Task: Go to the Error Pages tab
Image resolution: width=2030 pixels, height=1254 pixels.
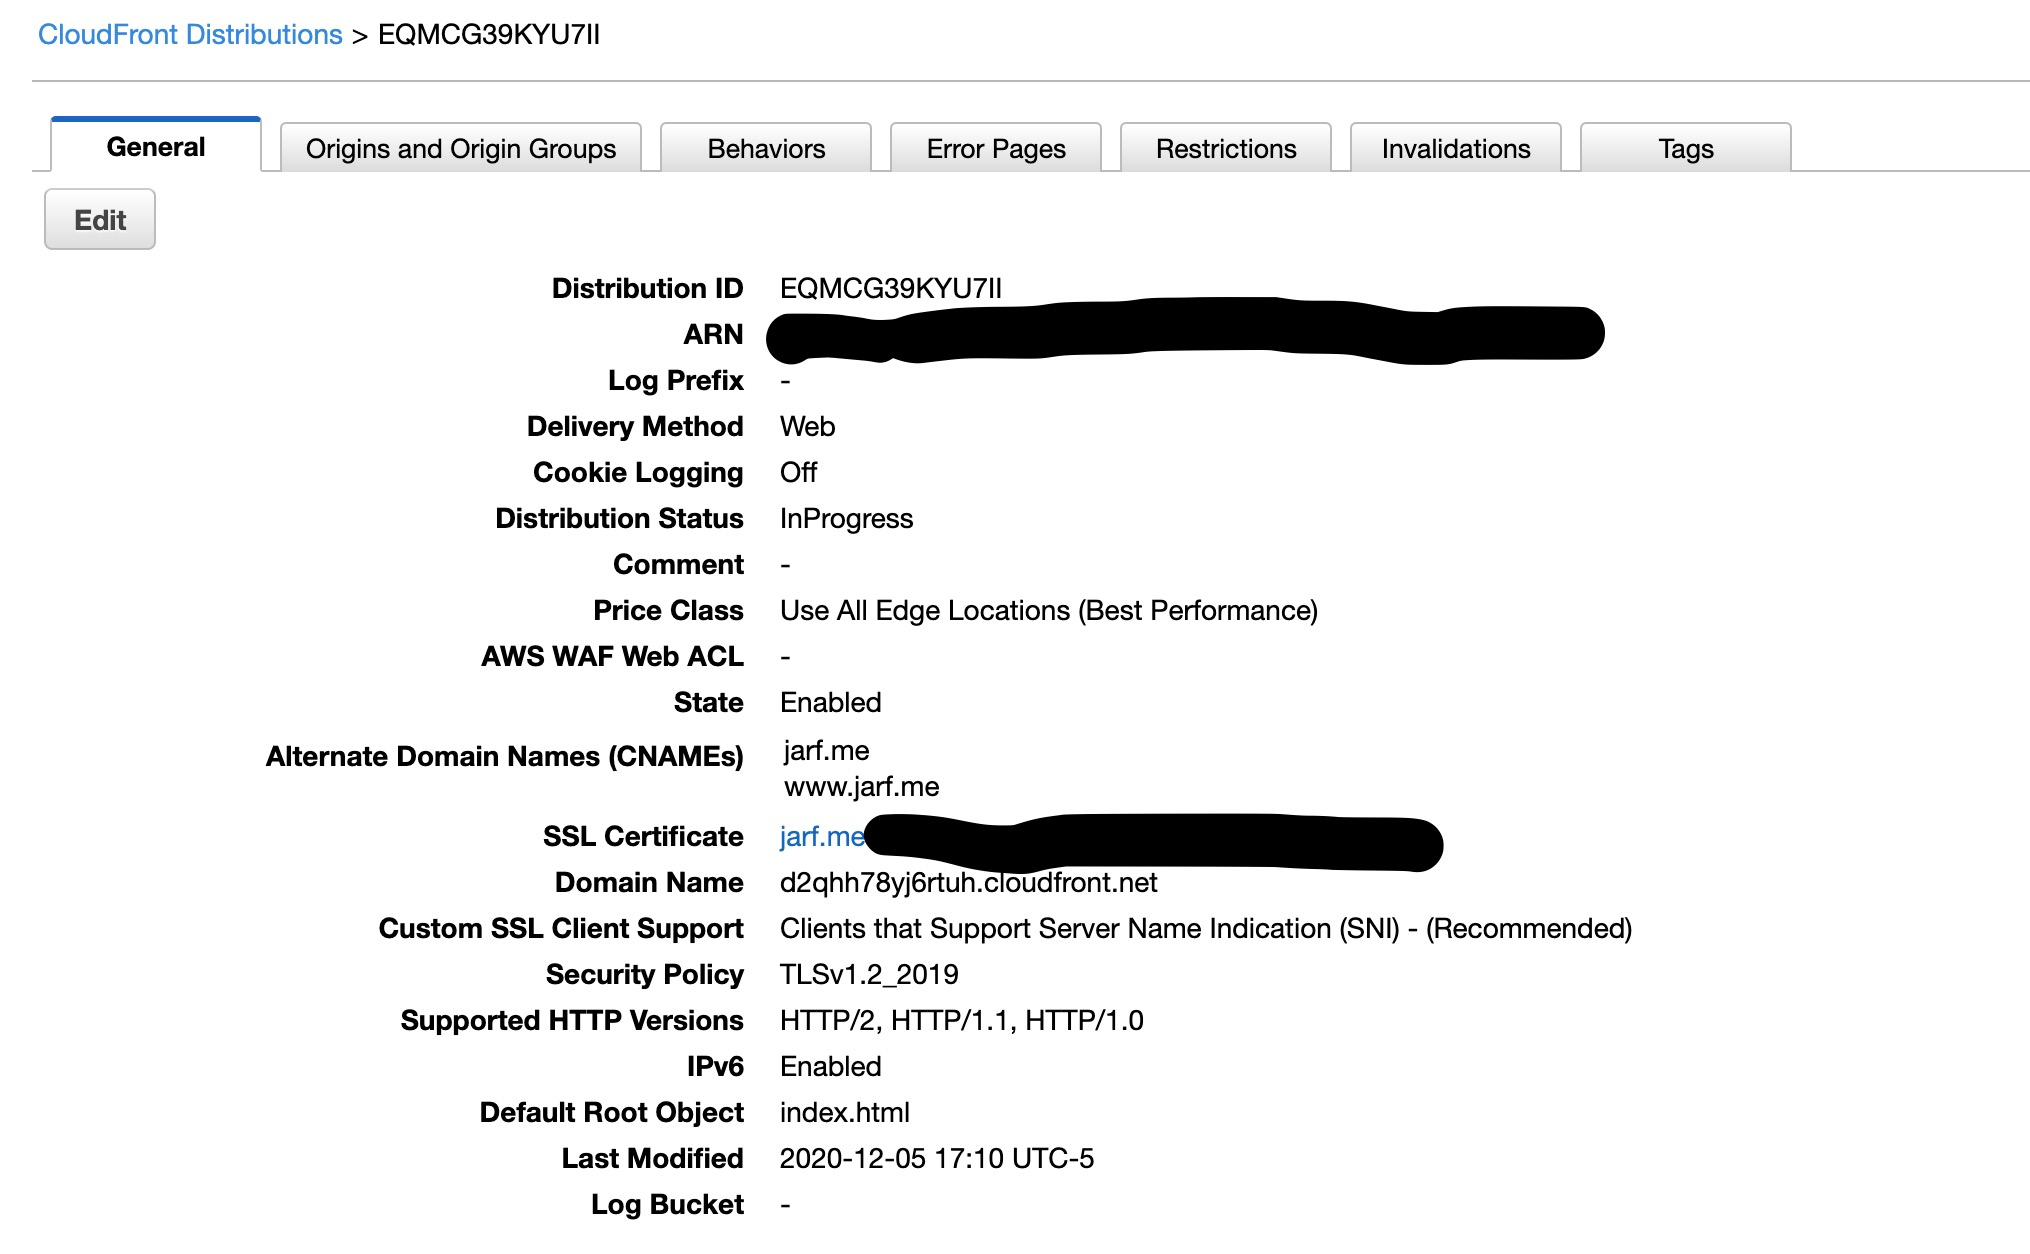Action: click(996, 149)
